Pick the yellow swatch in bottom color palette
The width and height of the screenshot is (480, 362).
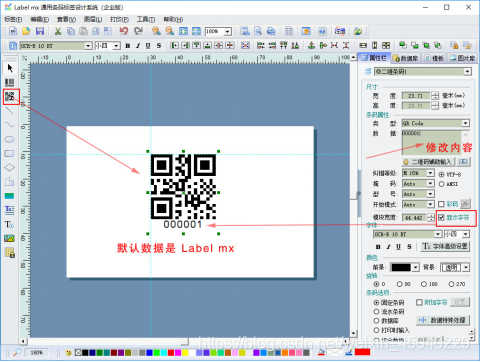click(x=185, y=353)
